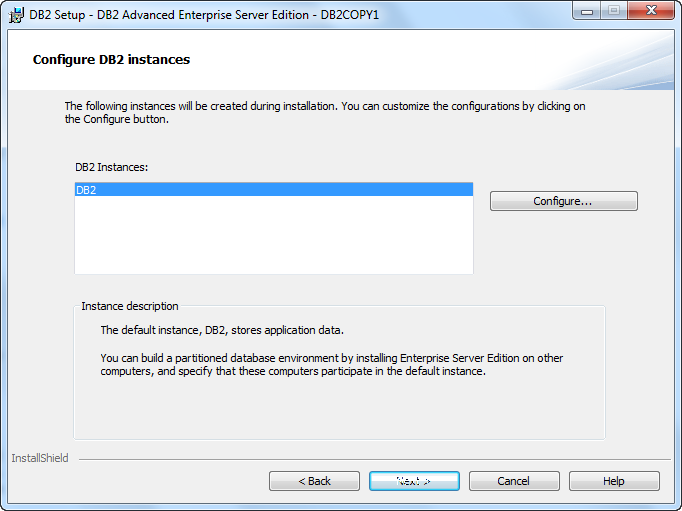Viewport: 682px width, 511px height.
Task: Click the 'DB2 Instances:' label
Action: coord(111,167)
